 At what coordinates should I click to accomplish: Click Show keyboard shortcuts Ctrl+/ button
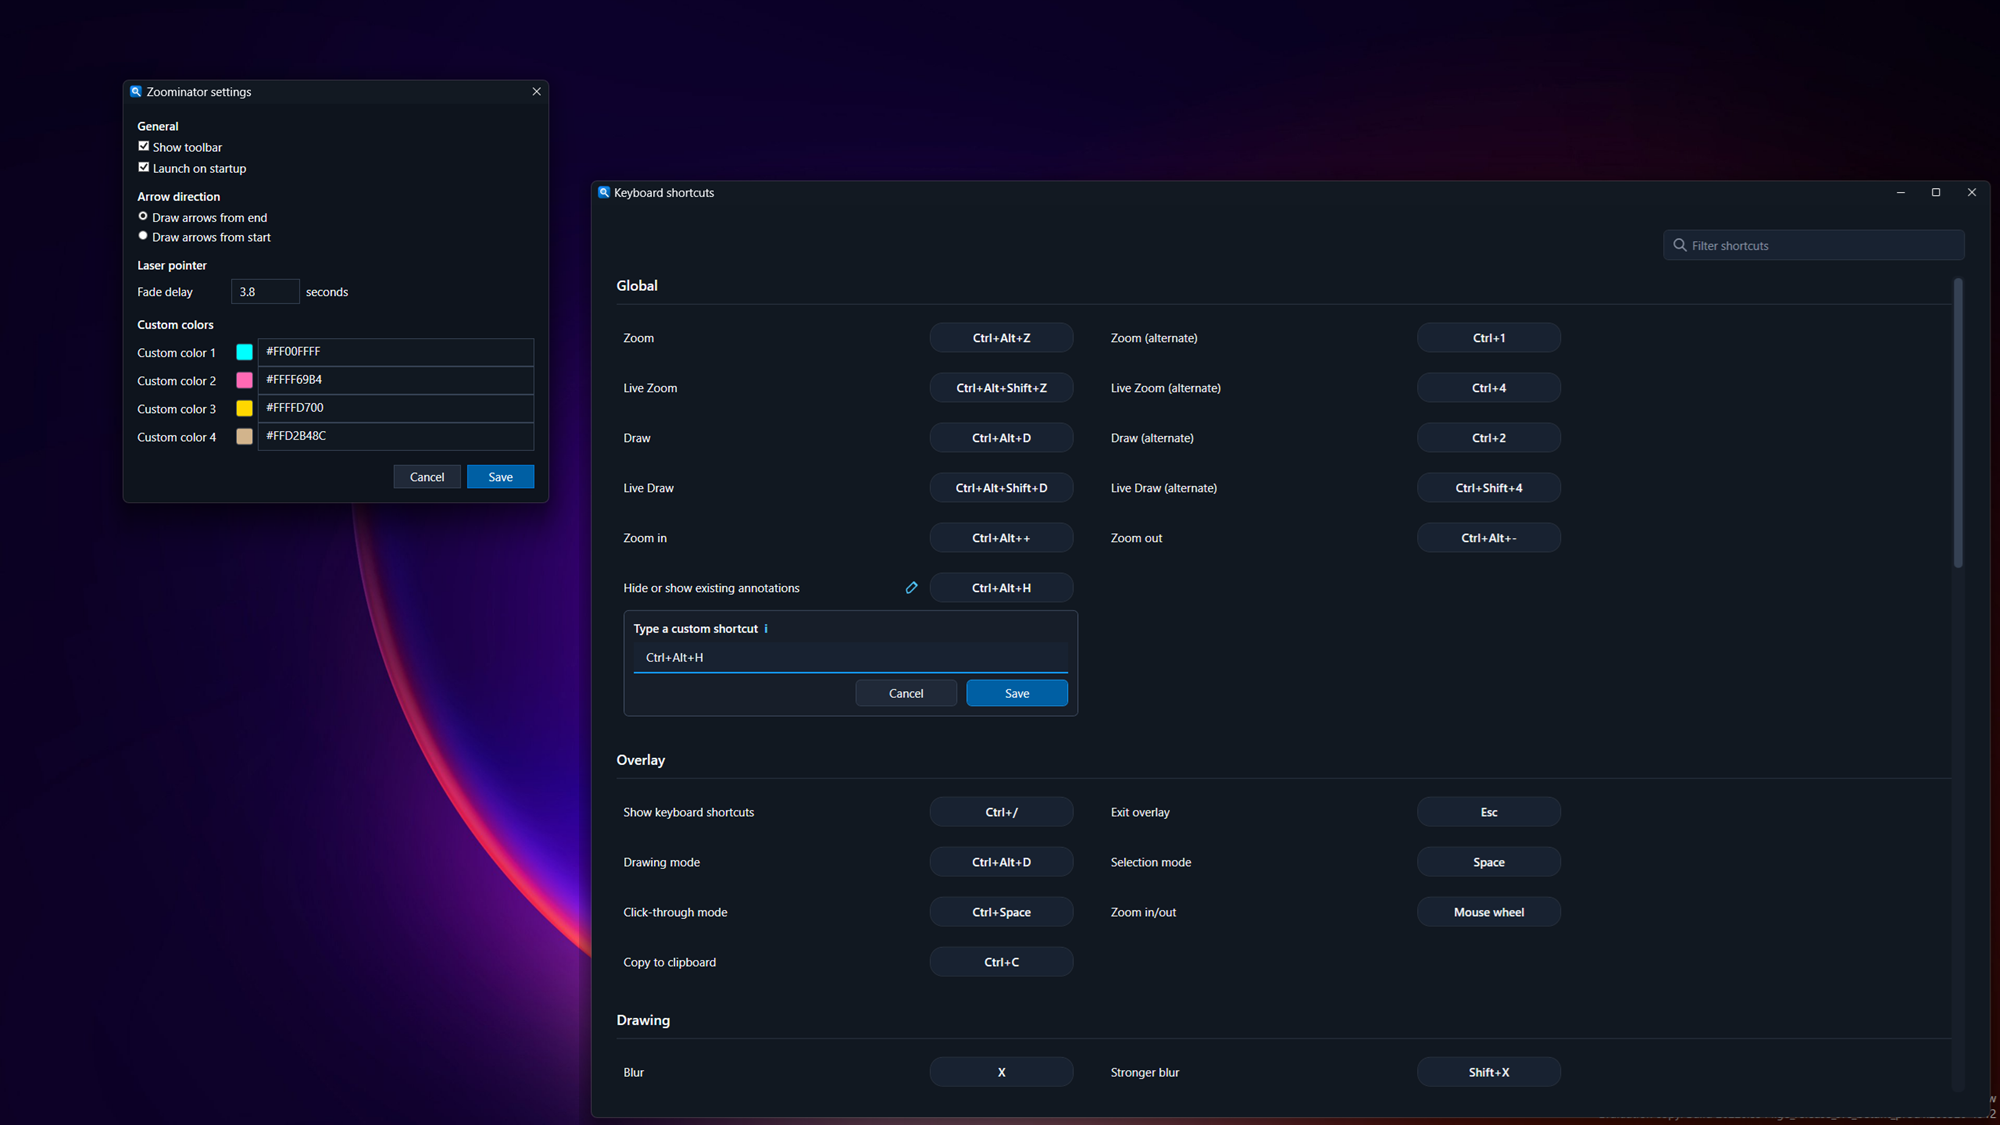point(1001,812)
